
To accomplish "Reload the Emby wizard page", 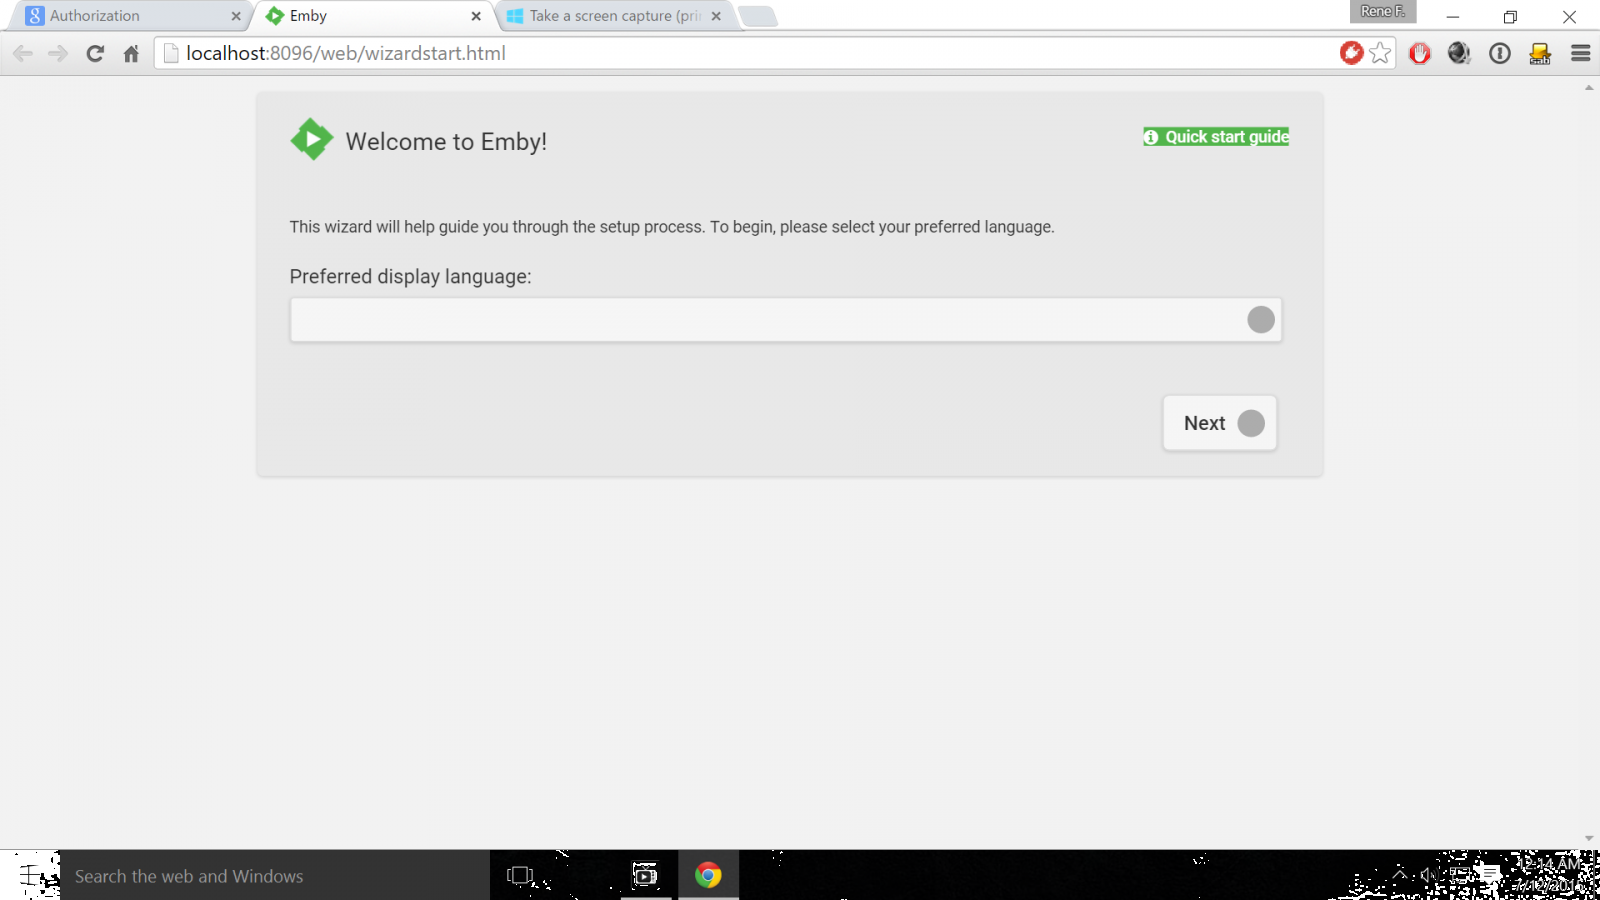I will 95,54.
